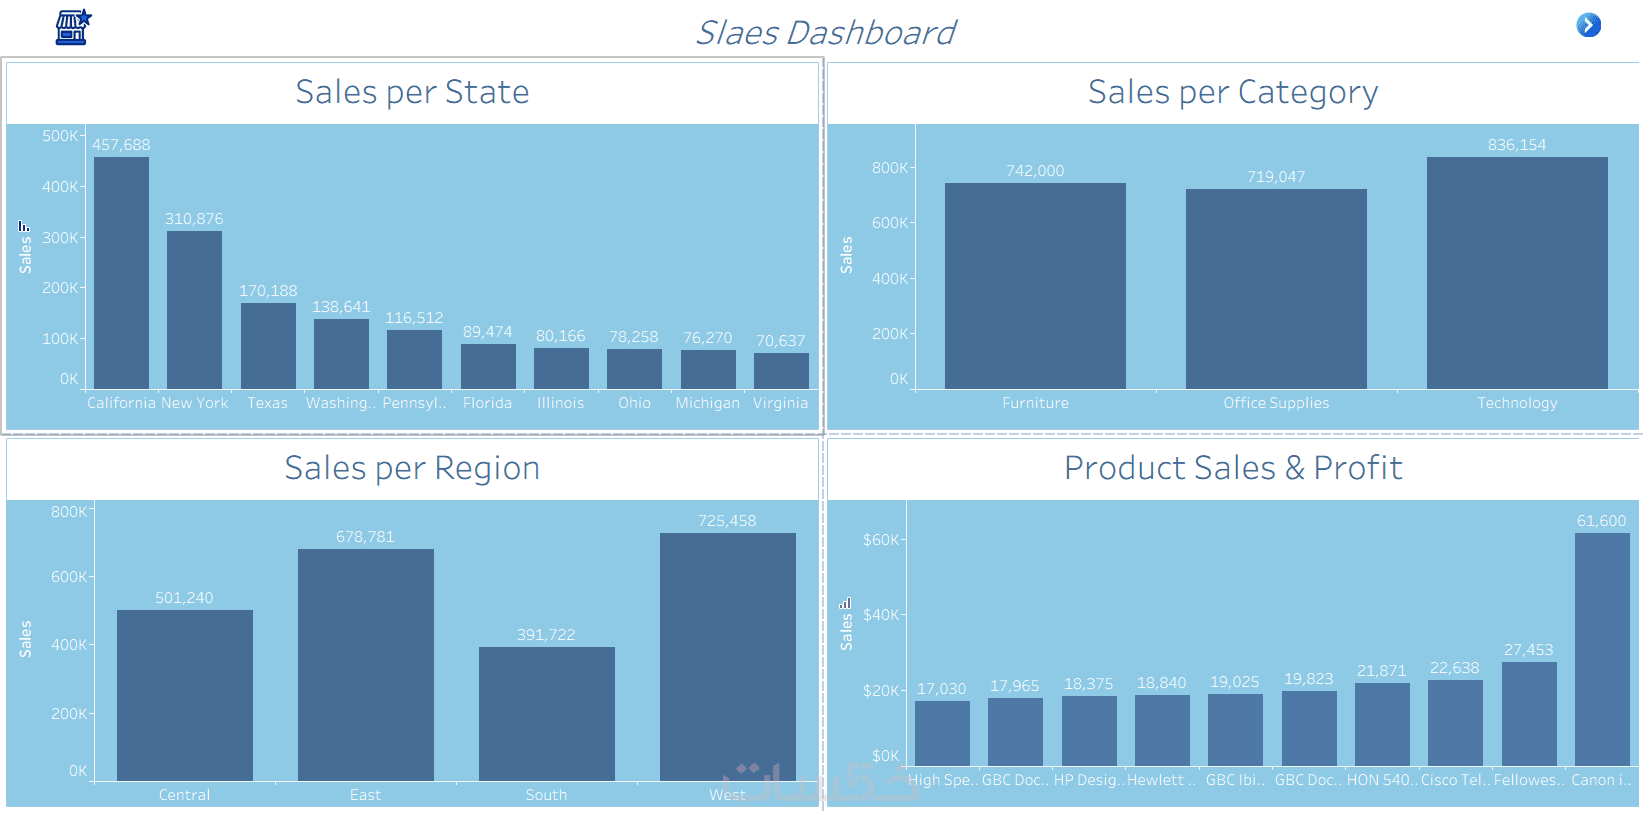Click the Sales per Category heading

click(x=1232, y=92)
